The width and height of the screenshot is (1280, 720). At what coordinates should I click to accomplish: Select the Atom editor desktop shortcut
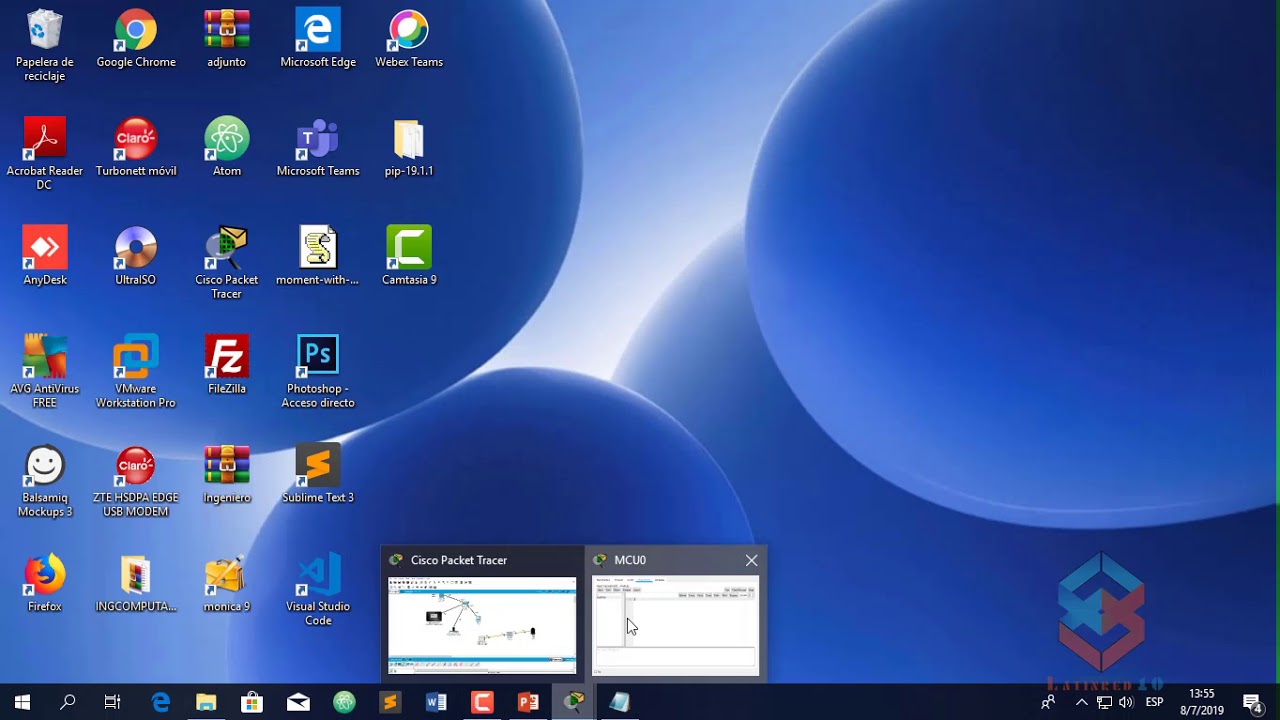[227, 148]
